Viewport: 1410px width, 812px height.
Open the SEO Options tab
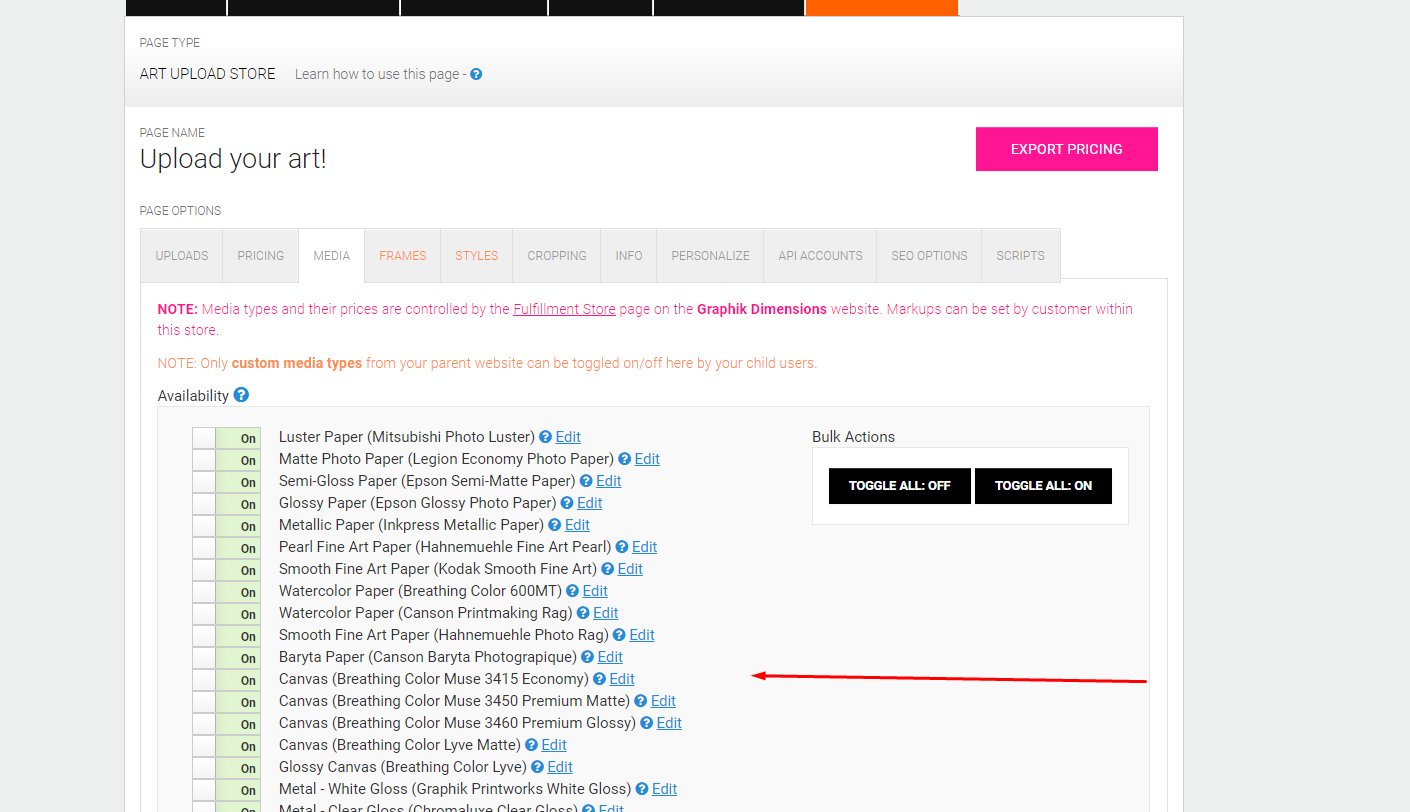(929, 256)
